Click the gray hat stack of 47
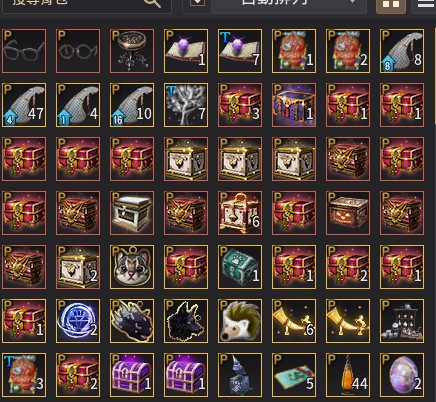The height and width of the screenshot is (402, 436). tap(24, 105)
